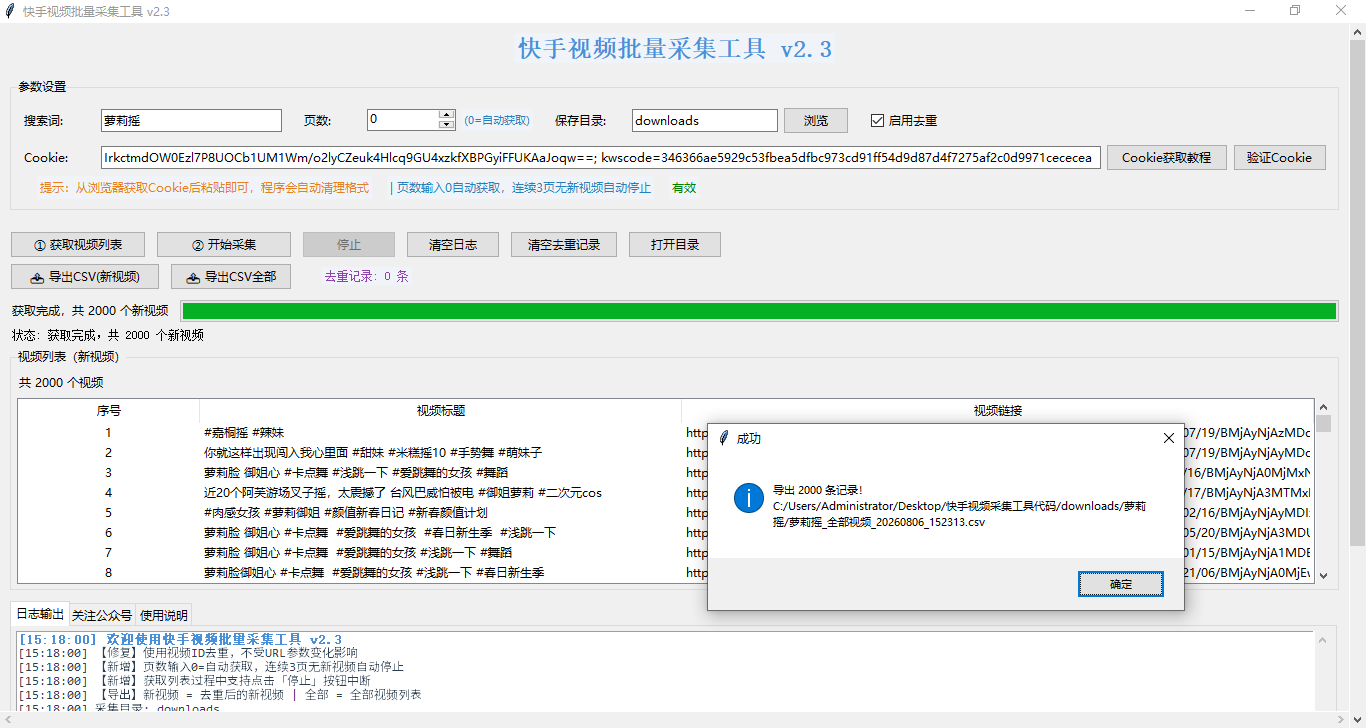Viewport: 1366px width, 728px height.
Task: Browse for save directory with 浏览
Action: pos(816,120)
